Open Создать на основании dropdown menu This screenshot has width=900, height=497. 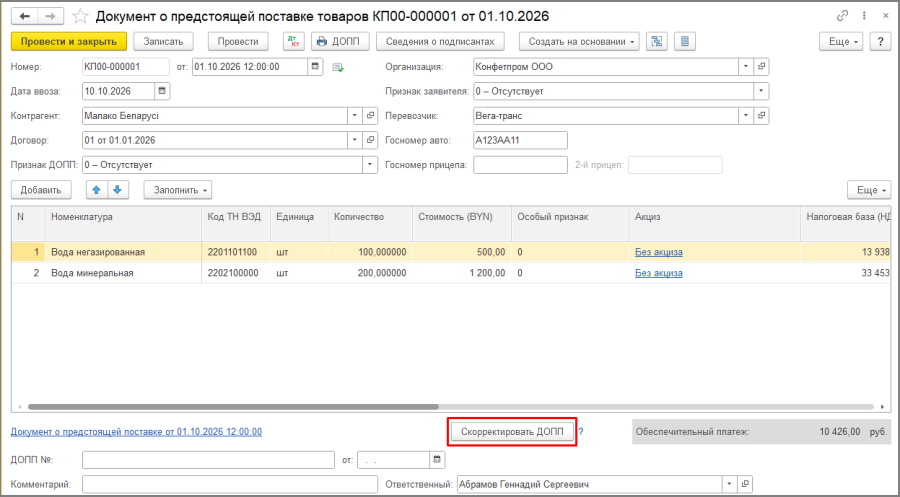point(579,41)
